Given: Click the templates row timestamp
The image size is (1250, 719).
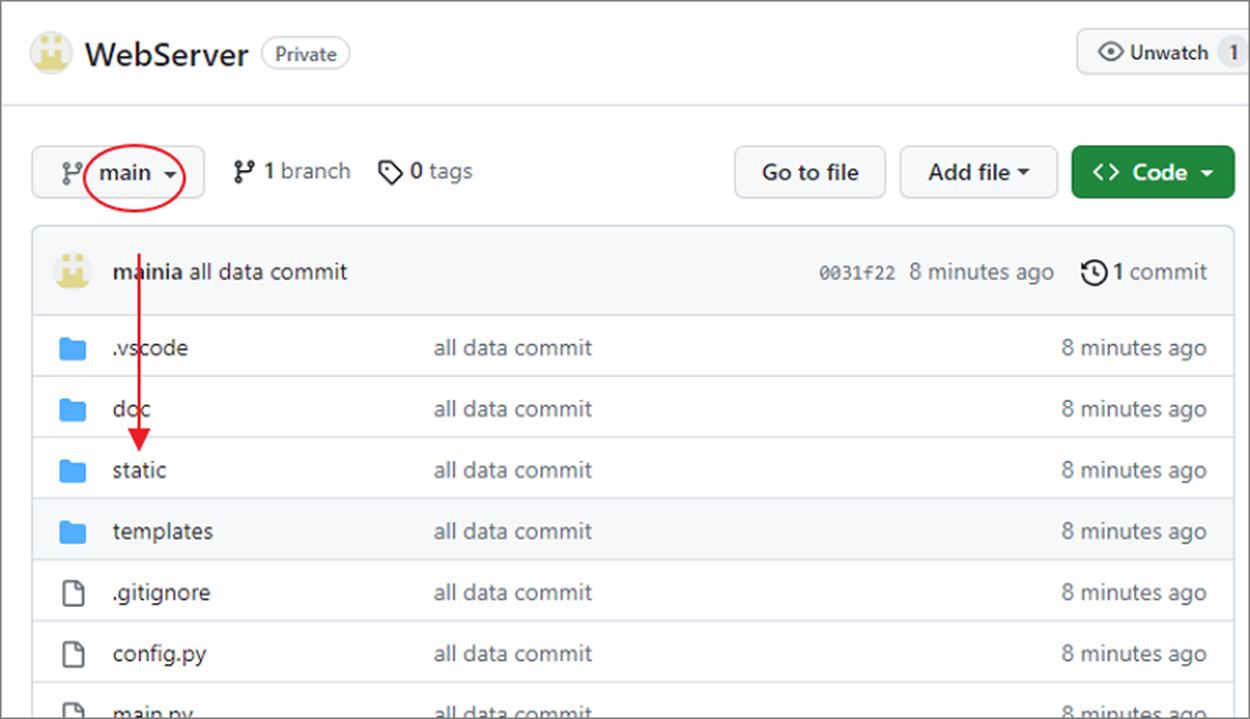Looking at the screenshot, I should pos(1134,531).
